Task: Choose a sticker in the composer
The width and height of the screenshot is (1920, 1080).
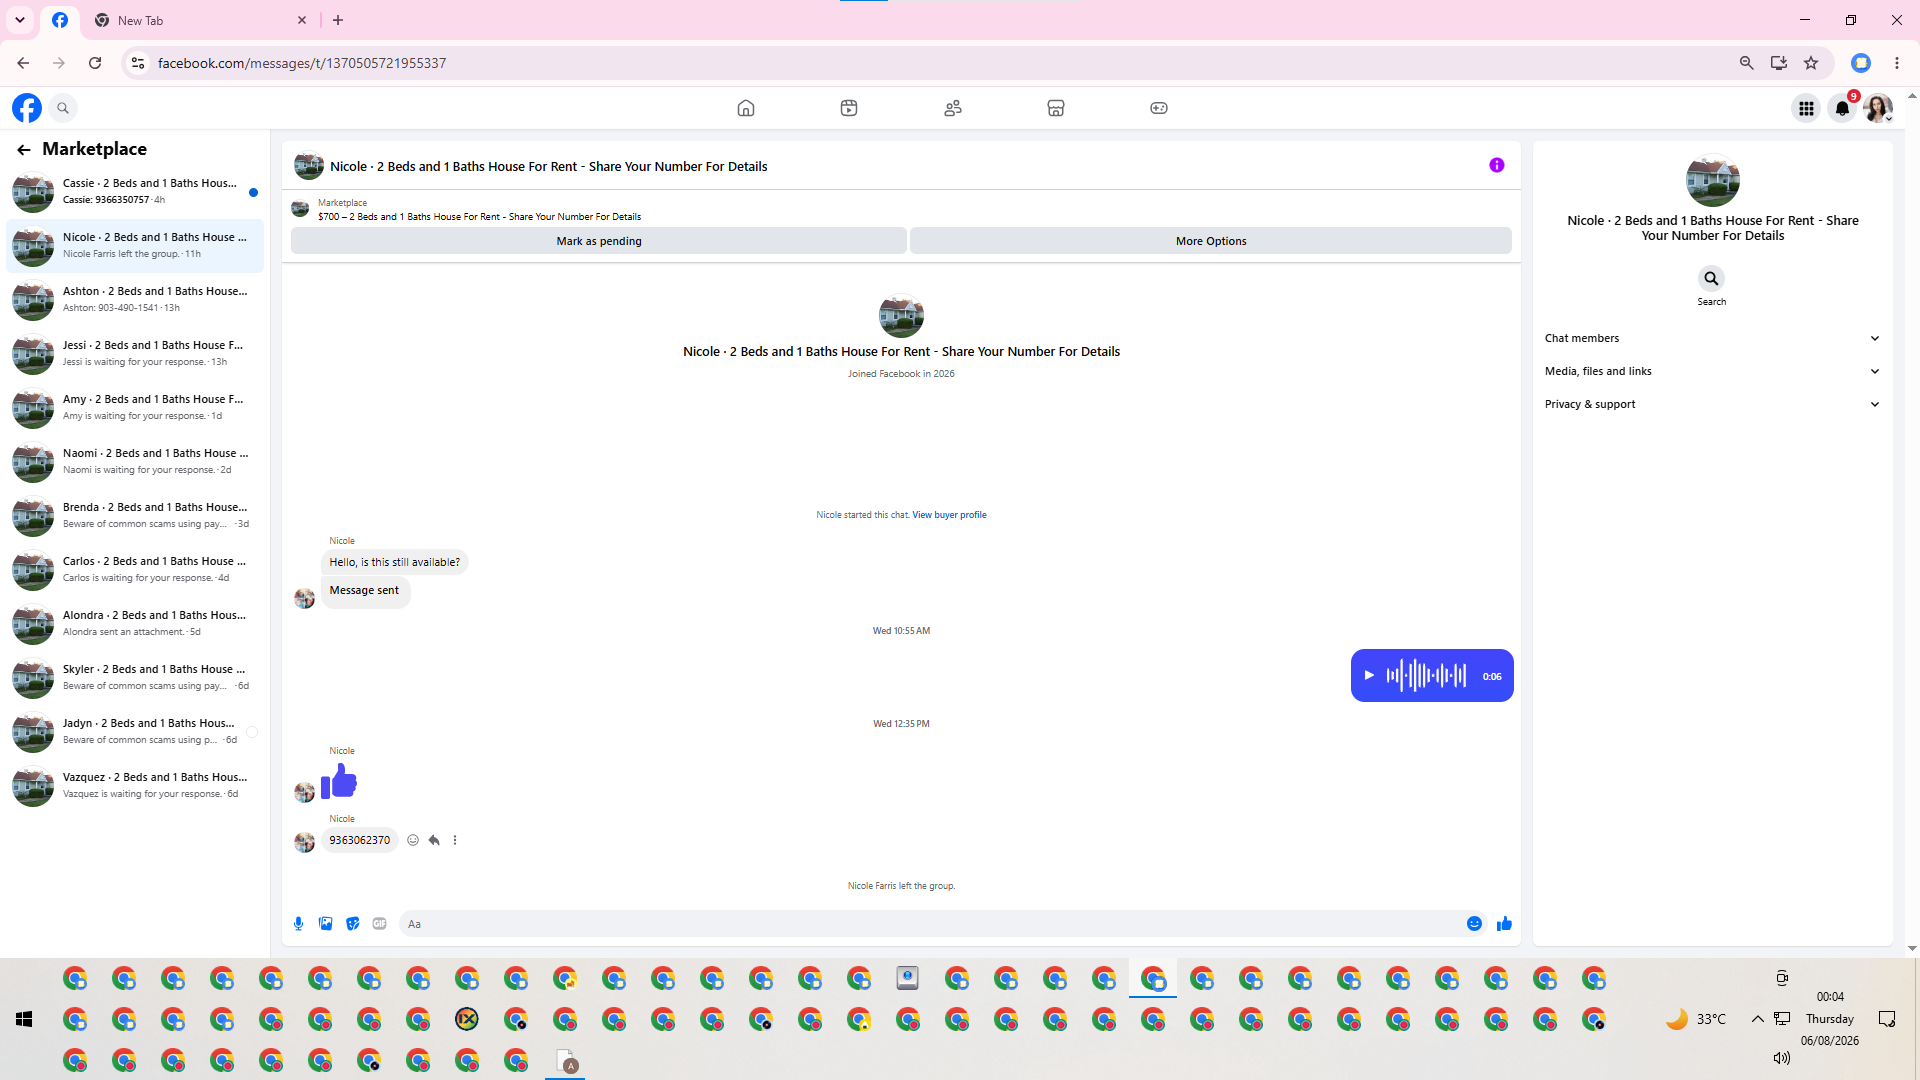Action: pos(352,924)
